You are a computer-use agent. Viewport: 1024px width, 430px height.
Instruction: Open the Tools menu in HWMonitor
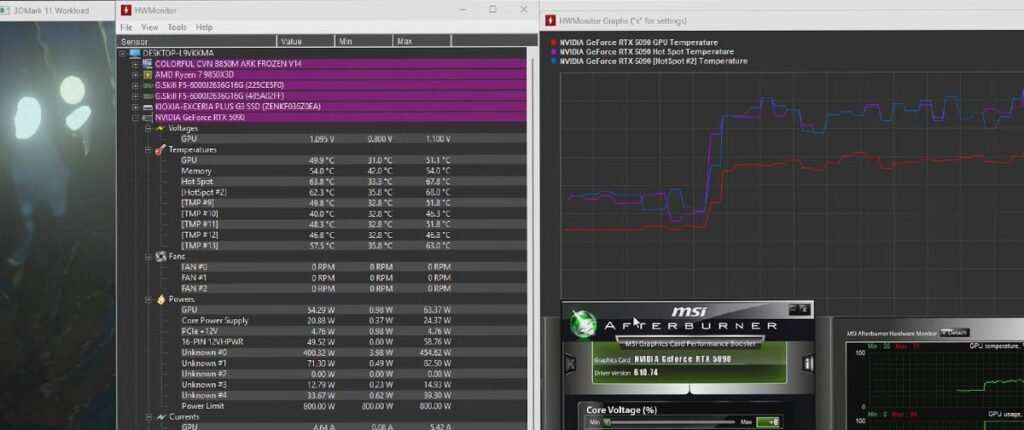click(x=177, y=27)
